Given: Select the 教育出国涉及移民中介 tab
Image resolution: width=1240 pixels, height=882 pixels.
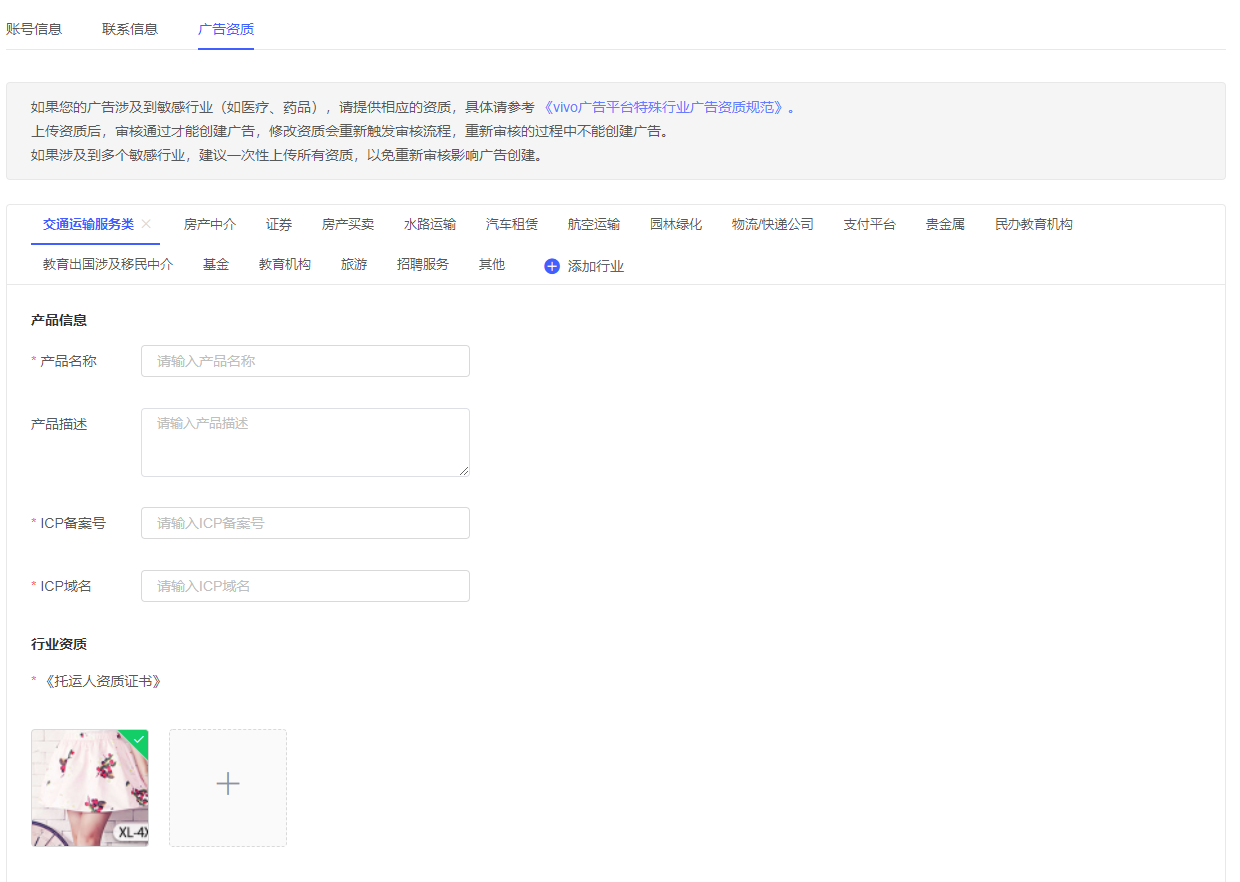Looking at the screenshot, I should pyautogui.click(x=108, y=265).
